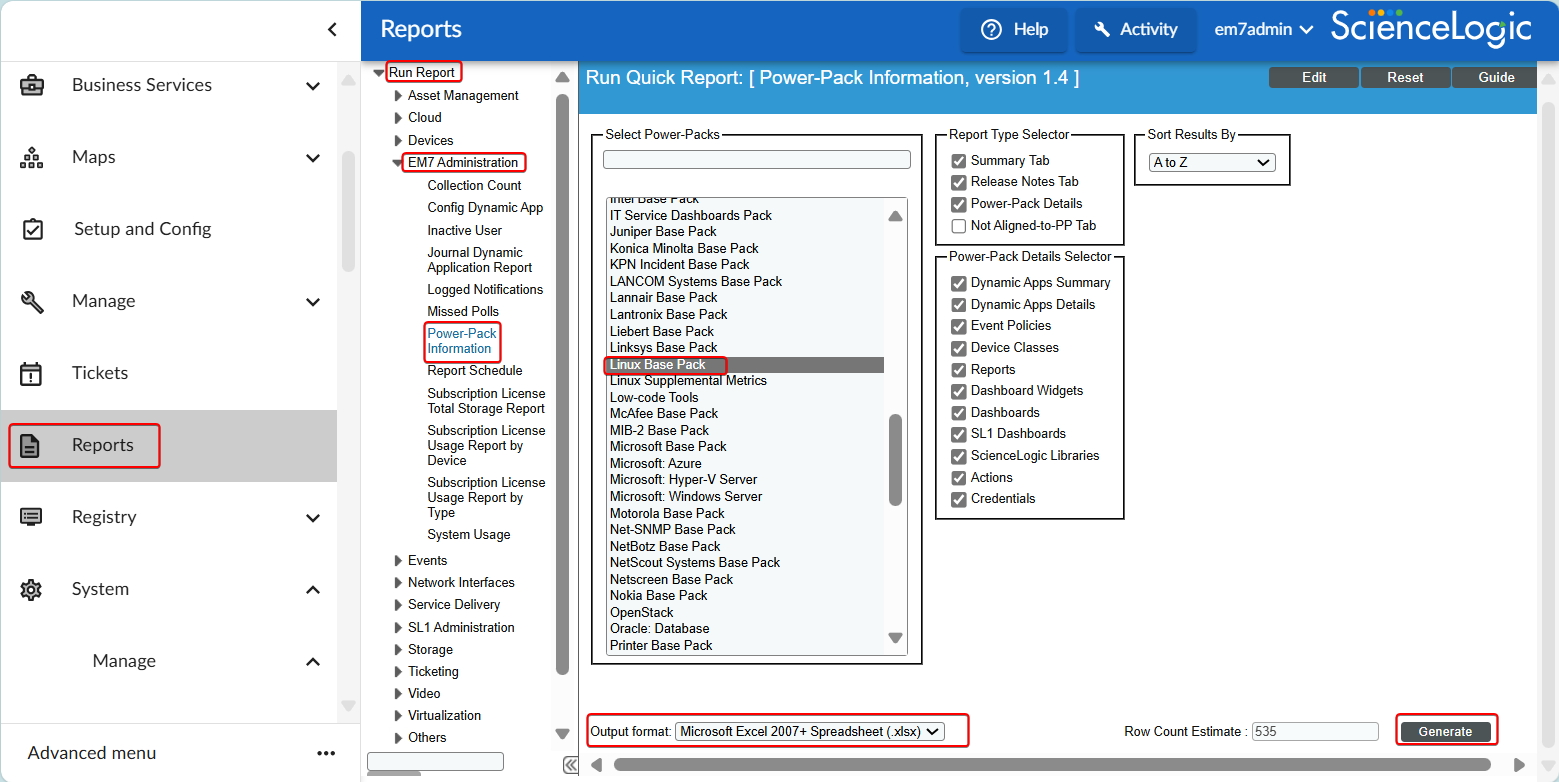Open the em7admin user menu
The height and width of the screenshot is (782, 1559).
click(1262, 30)
